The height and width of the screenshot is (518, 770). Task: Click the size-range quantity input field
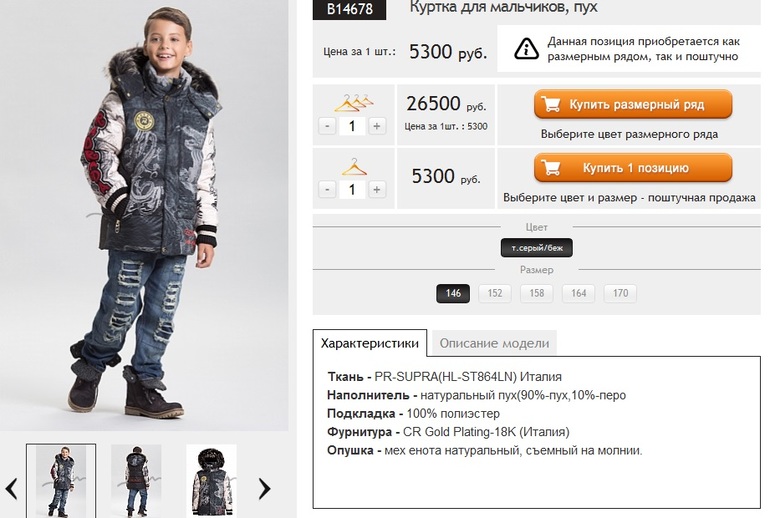[x=352, y=126]
